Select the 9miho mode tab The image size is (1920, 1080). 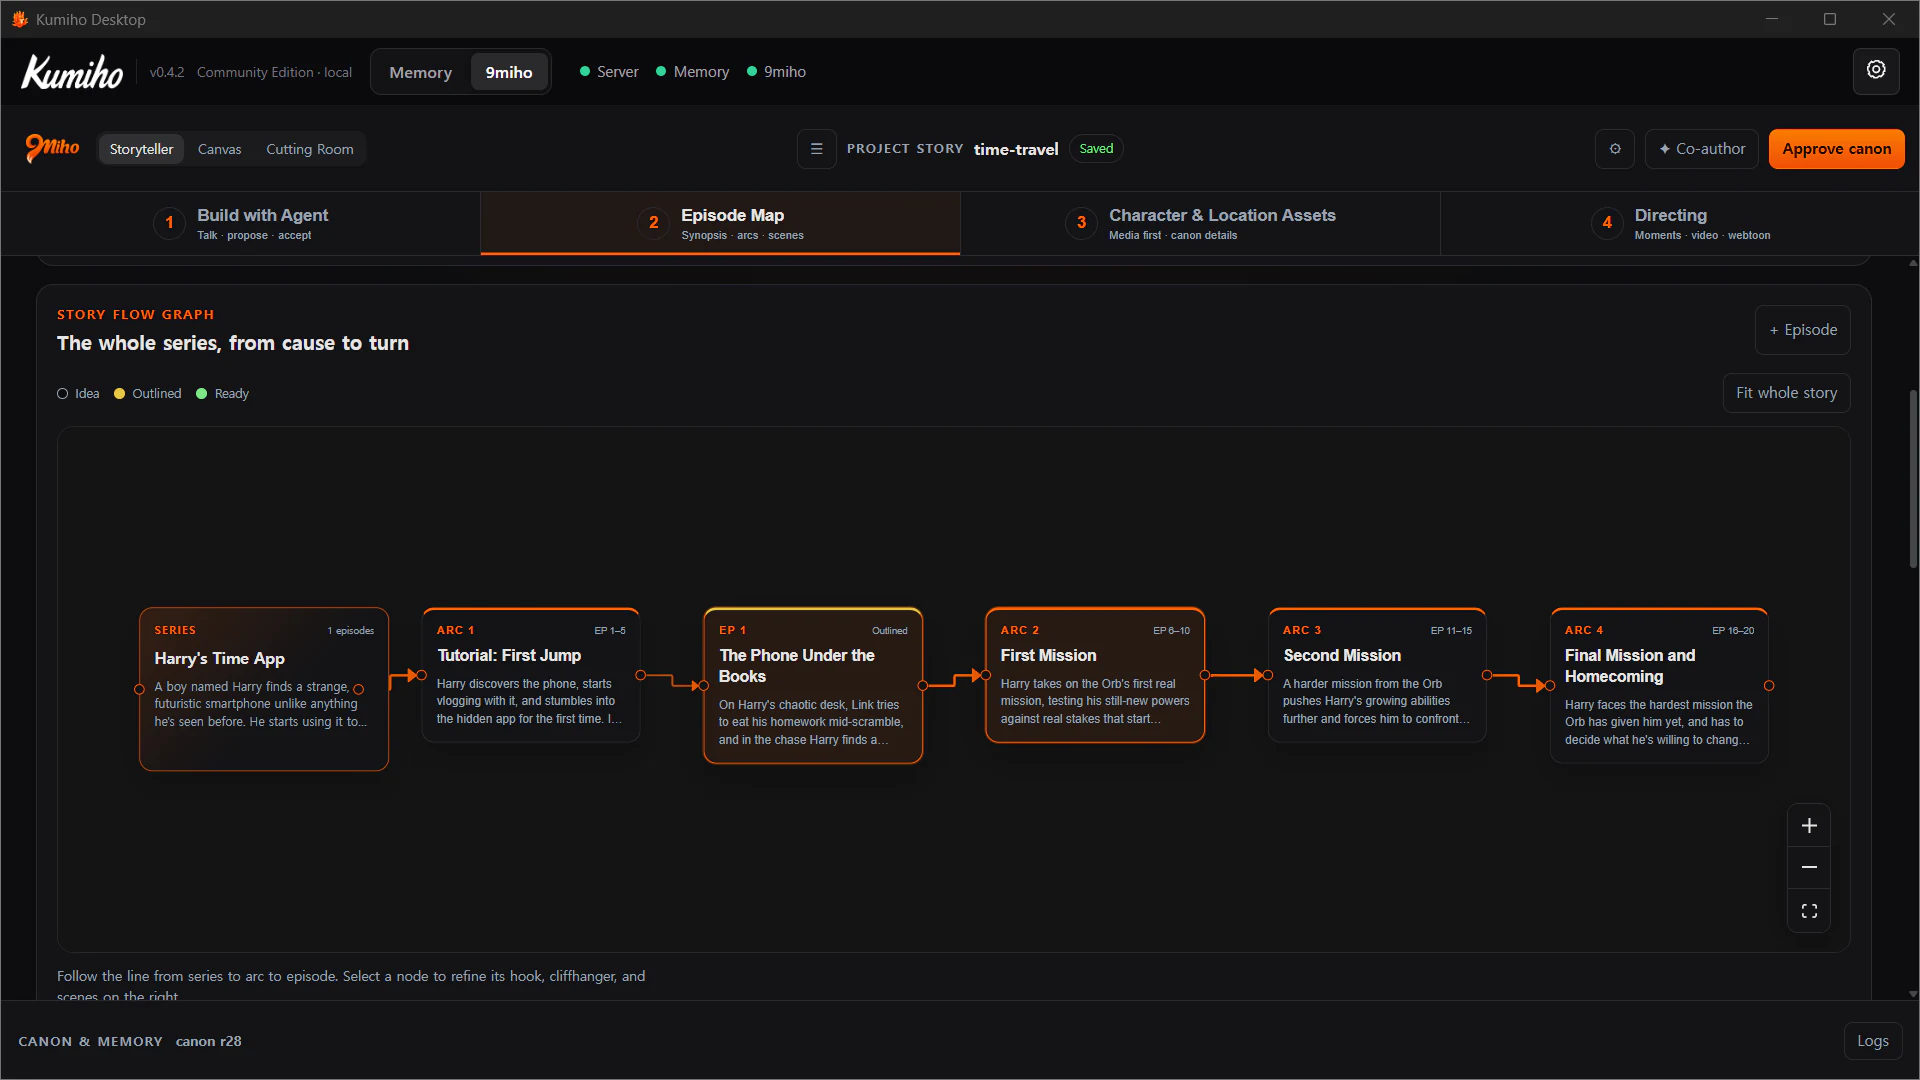[509, 72]
